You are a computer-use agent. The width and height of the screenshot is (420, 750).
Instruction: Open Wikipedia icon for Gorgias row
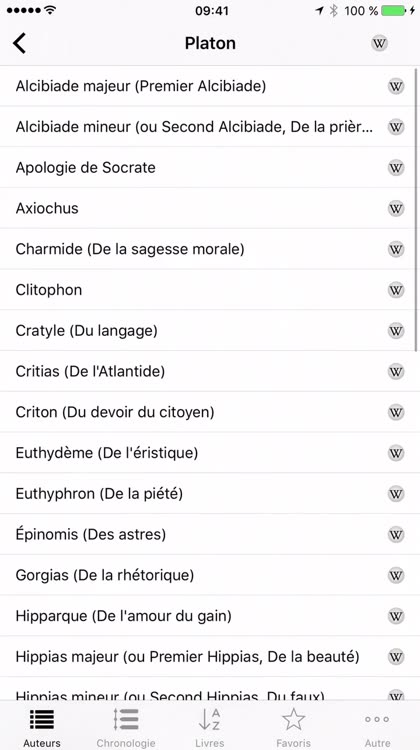pyautogui.click(x=396, y=574)
